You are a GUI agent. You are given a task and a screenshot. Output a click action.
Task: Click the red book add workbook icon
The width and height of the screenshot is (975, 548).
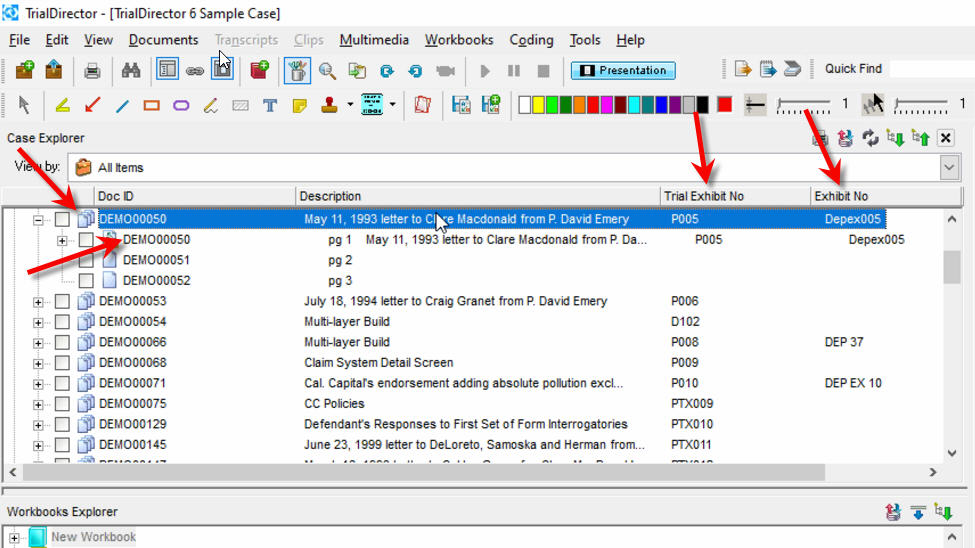coord(259,70)
